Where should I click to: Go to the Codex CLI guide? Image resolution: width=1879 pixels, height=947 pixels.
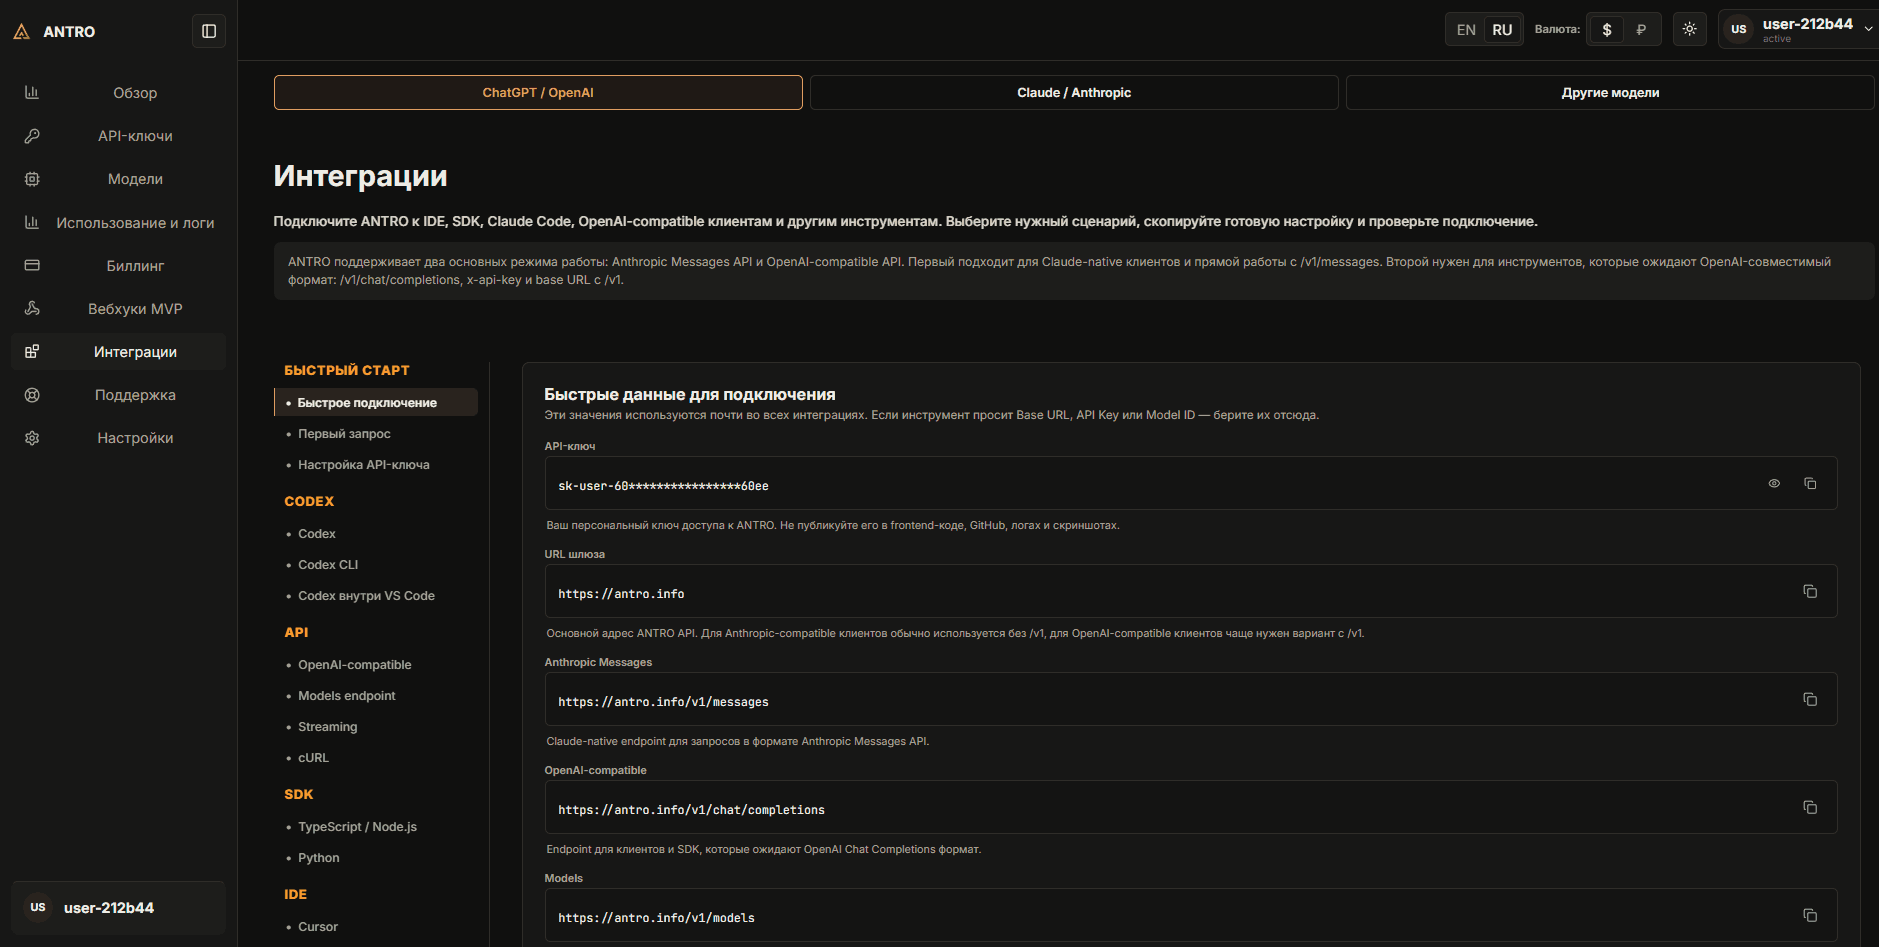[x=328, y=565]
